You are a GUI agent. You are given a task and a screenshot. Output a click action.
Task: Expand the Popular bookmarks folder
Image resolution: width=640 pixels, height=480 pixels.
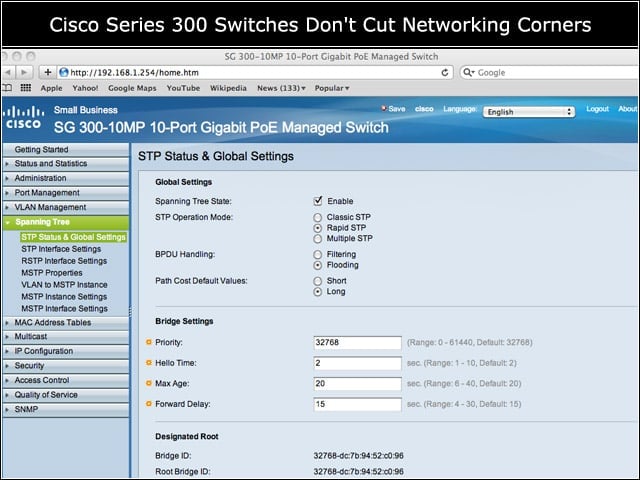[332, 88]
